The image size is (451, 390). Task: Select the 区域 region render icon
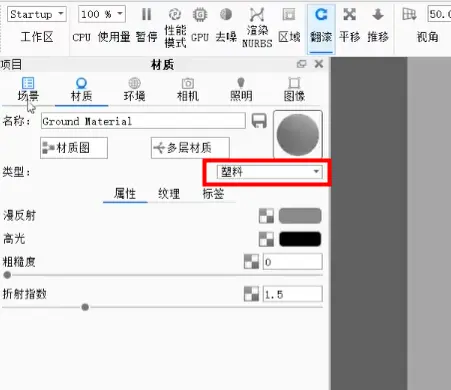289,15
